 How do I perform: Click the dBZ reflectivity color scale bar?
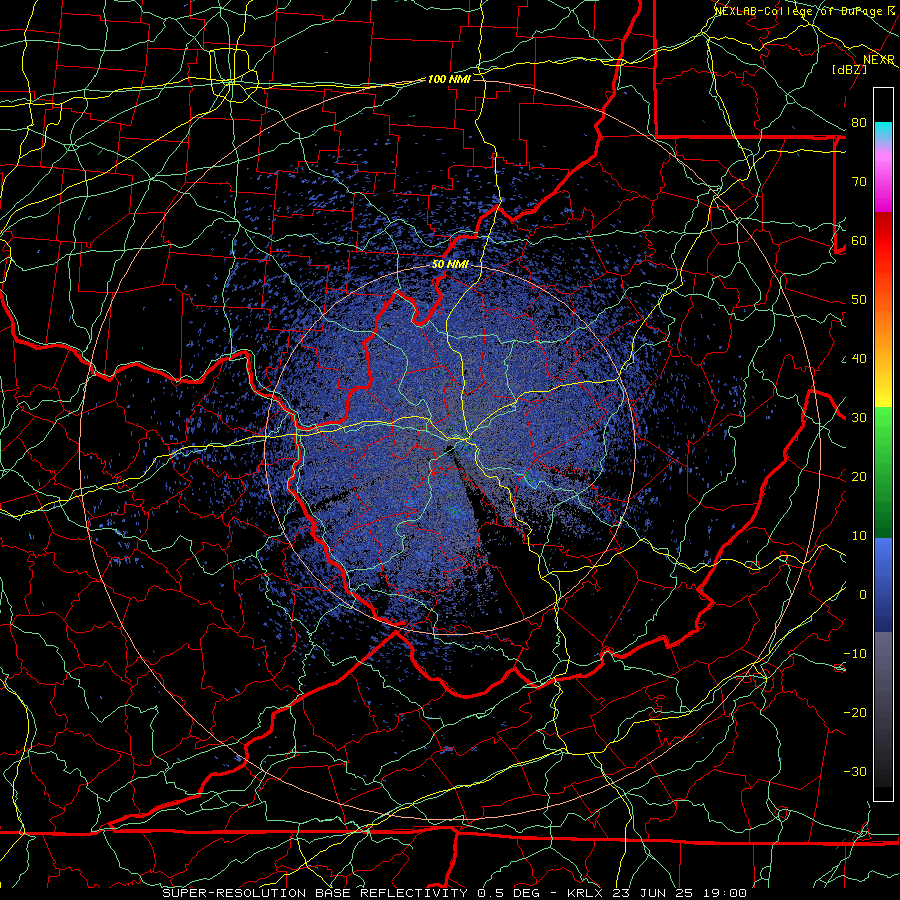883,444
